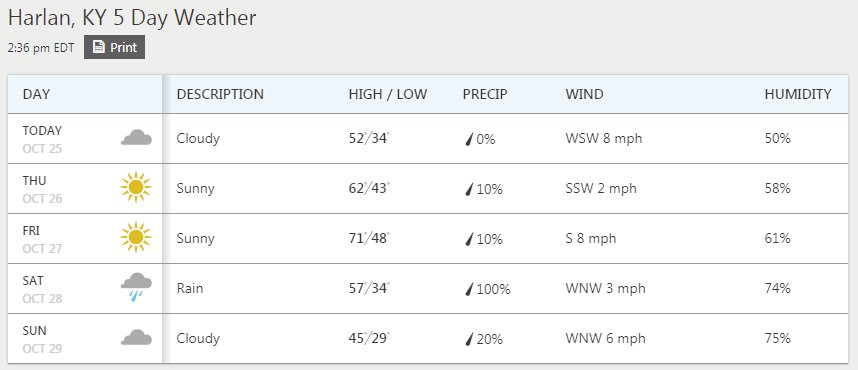Select the DESCRIPTION column header

(x=220, y=94)
